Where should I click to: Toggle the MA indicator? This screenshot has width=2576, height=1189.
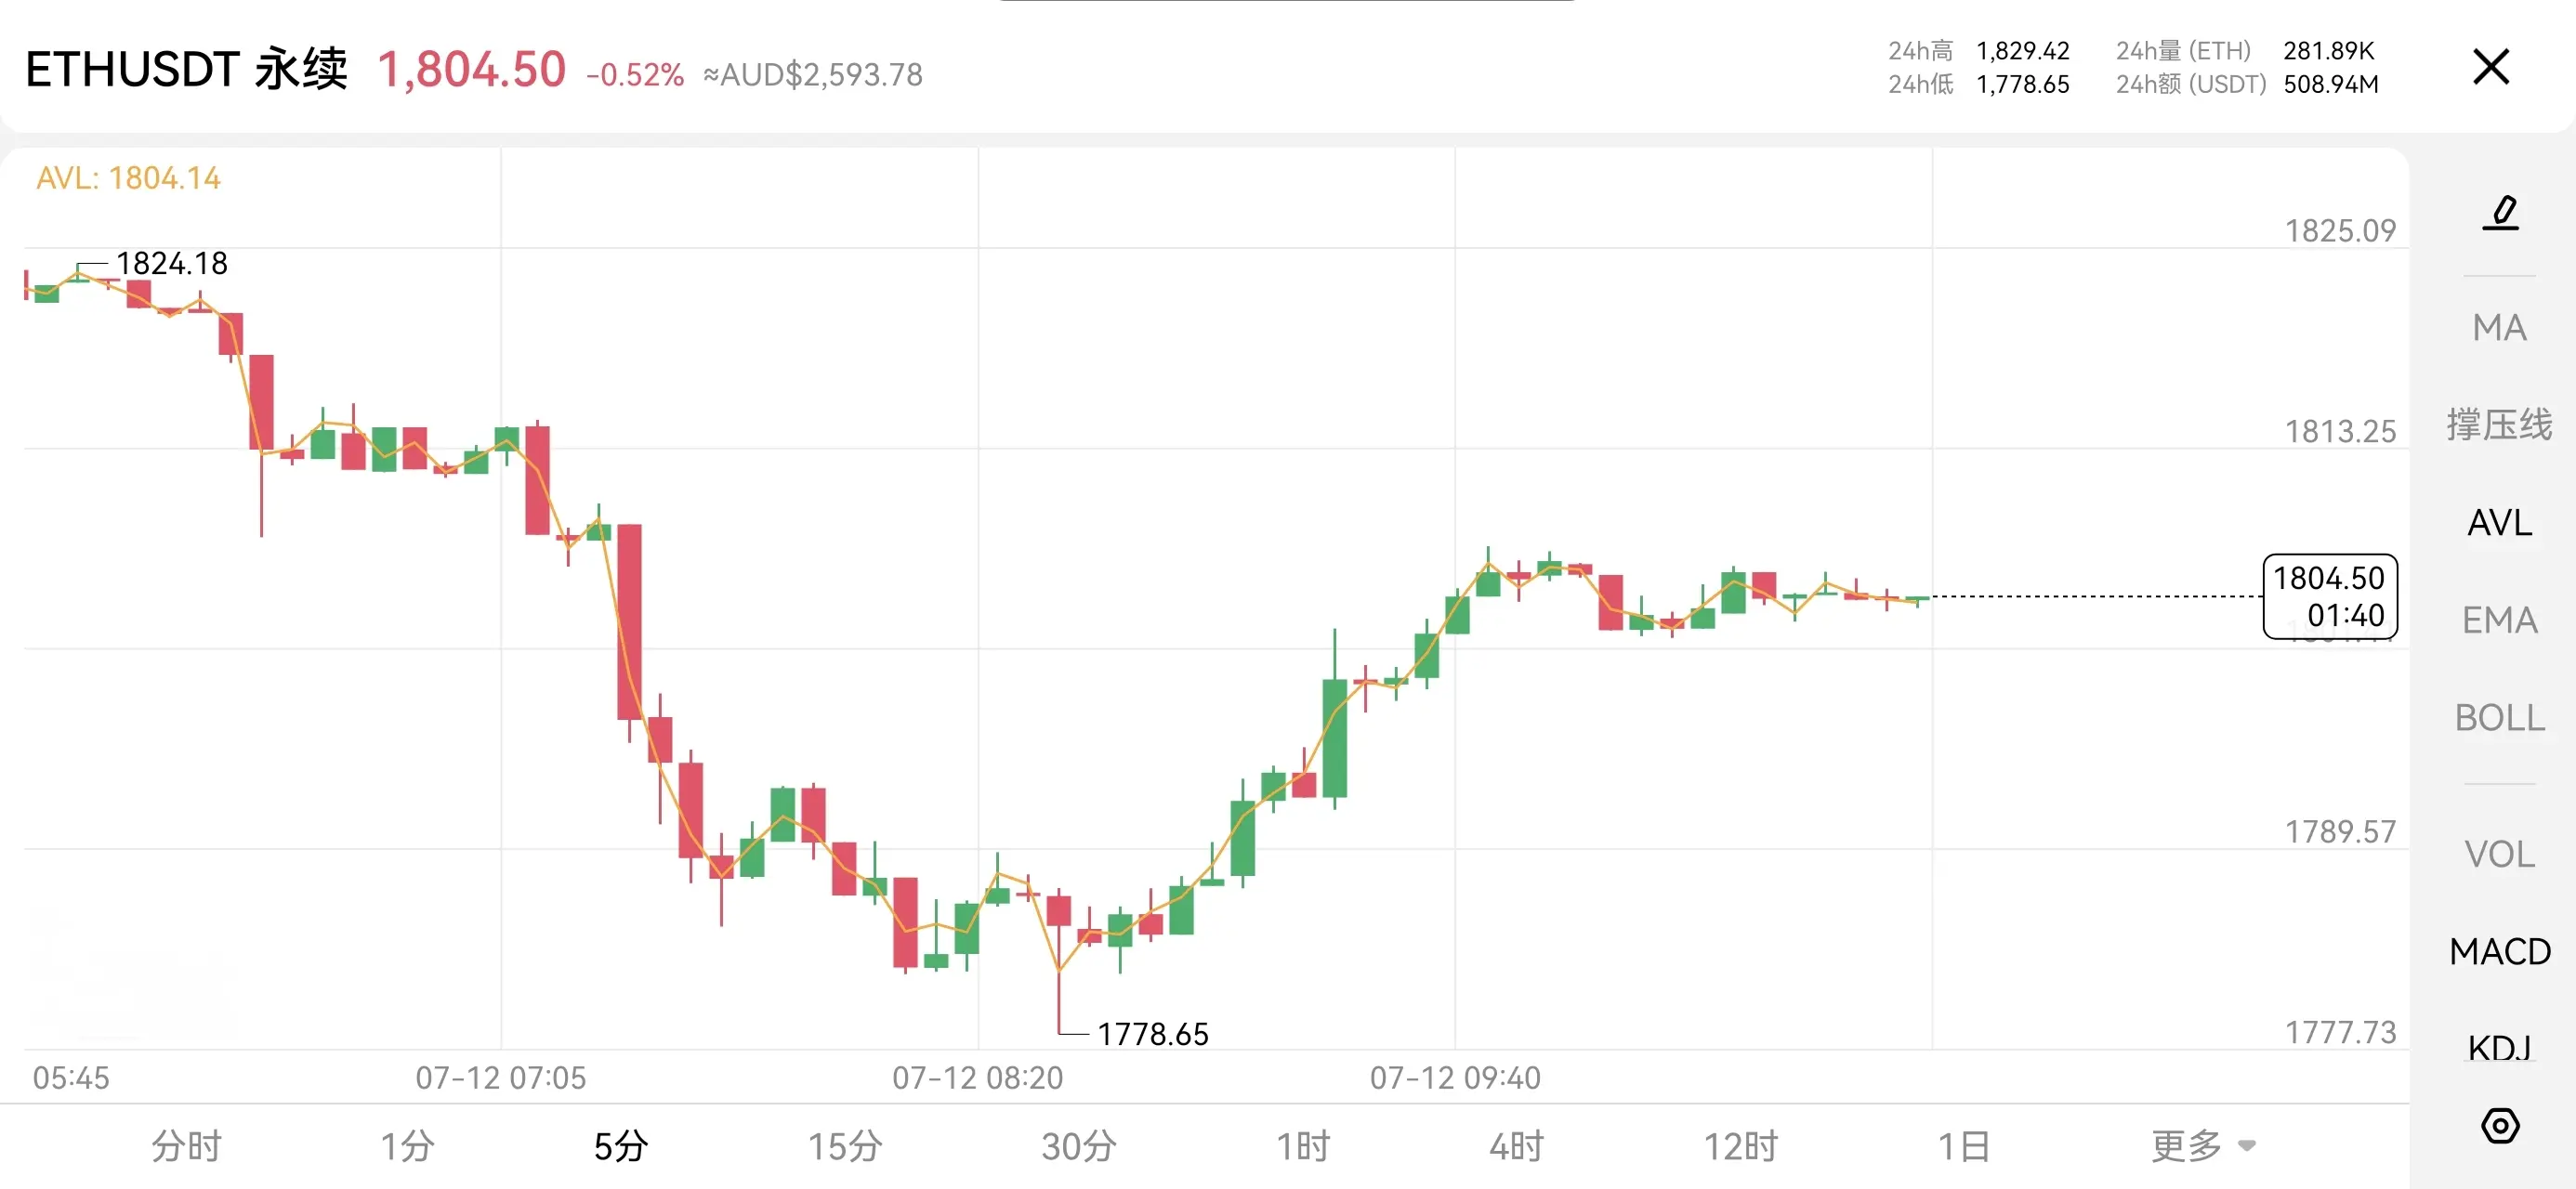pyautogui.click(x=2499, y=327)
